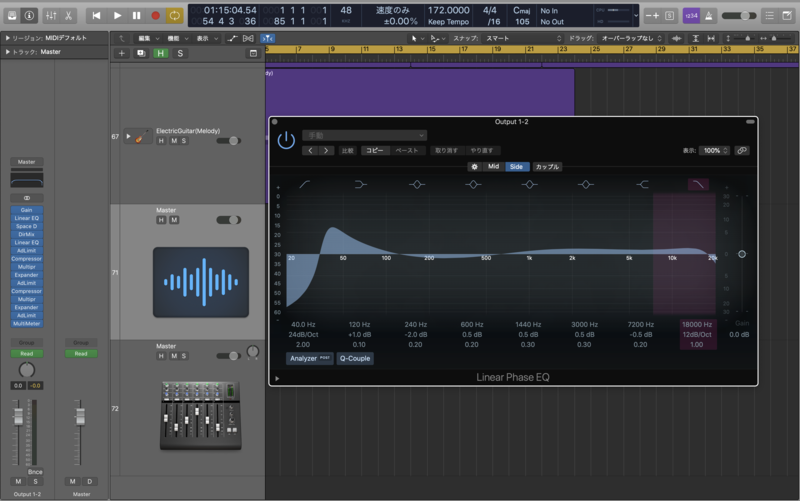This screenshot has height=501, width=800.
Task: Select the low cut filter band icon
Action: [x=305, y=184]
